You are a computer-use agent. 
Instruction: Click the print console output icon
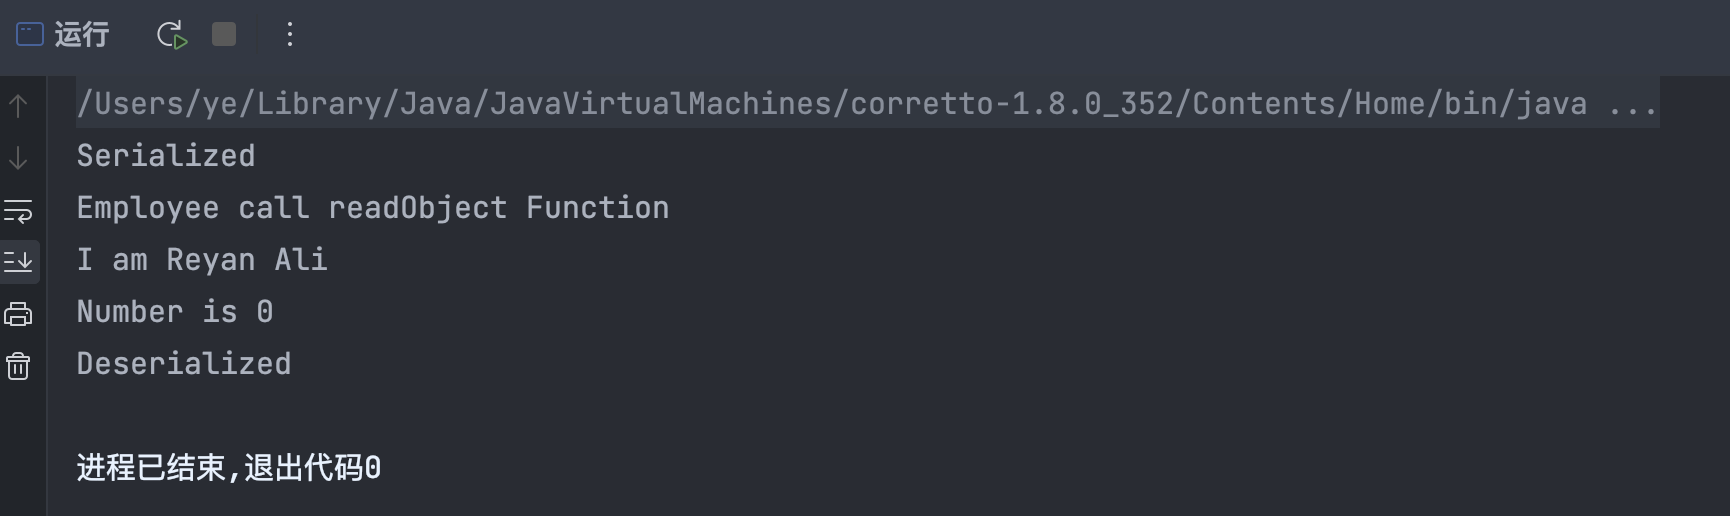(x=18, y=314)
